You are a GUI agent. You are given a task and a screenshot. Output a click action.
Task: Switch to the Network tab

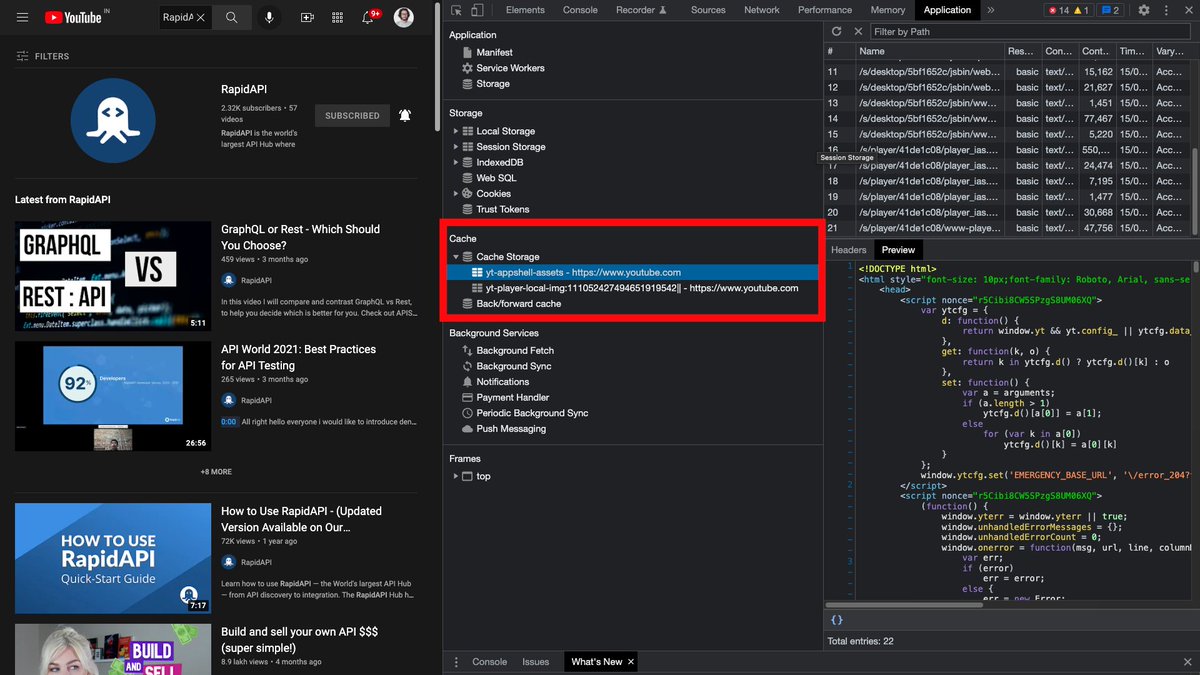761,10
